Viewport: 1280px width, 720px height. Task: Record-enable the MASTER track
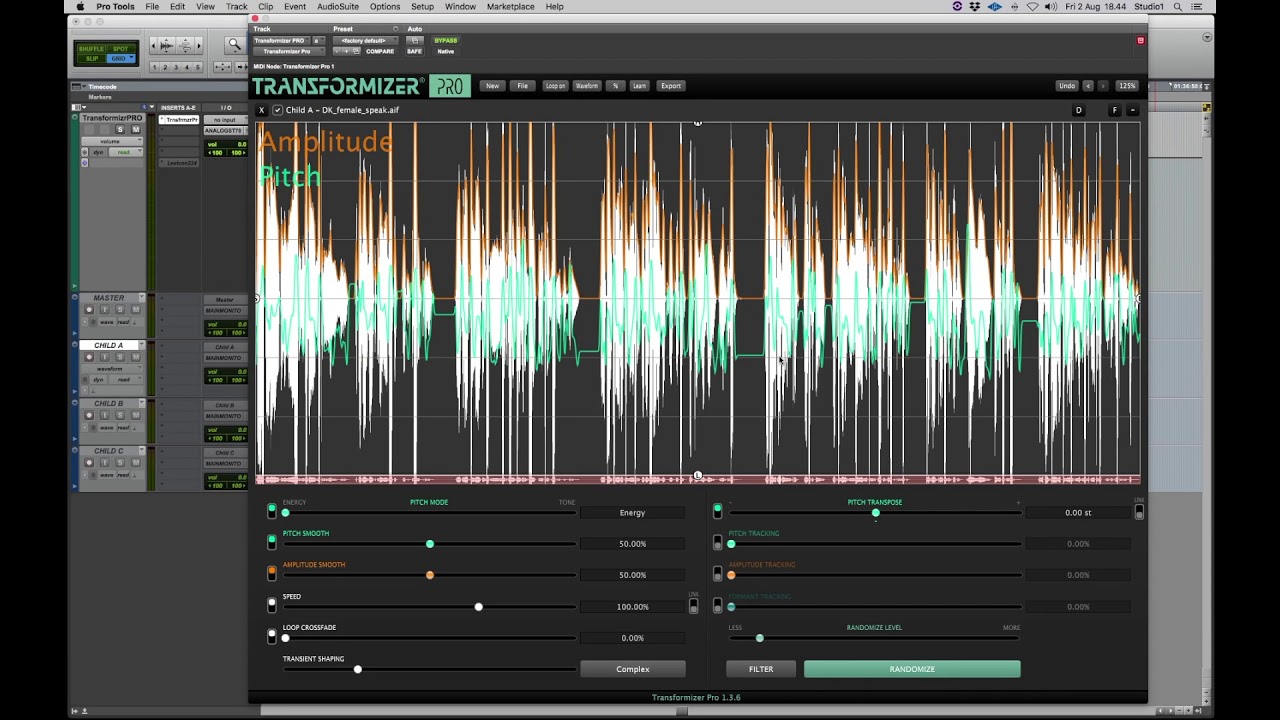89,310
